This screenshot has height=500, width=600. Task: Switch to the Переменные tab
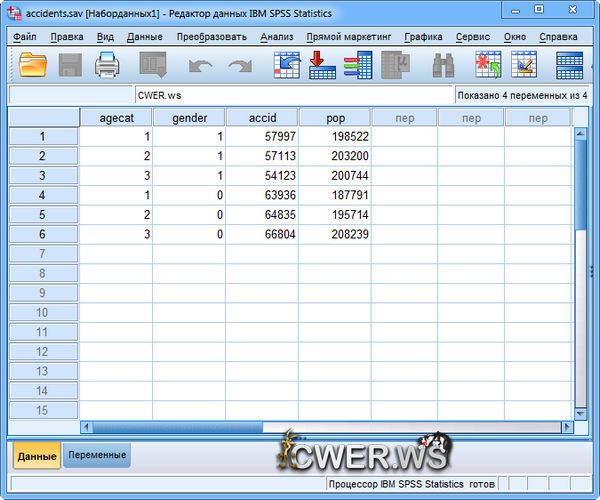(x=97, y=455)
